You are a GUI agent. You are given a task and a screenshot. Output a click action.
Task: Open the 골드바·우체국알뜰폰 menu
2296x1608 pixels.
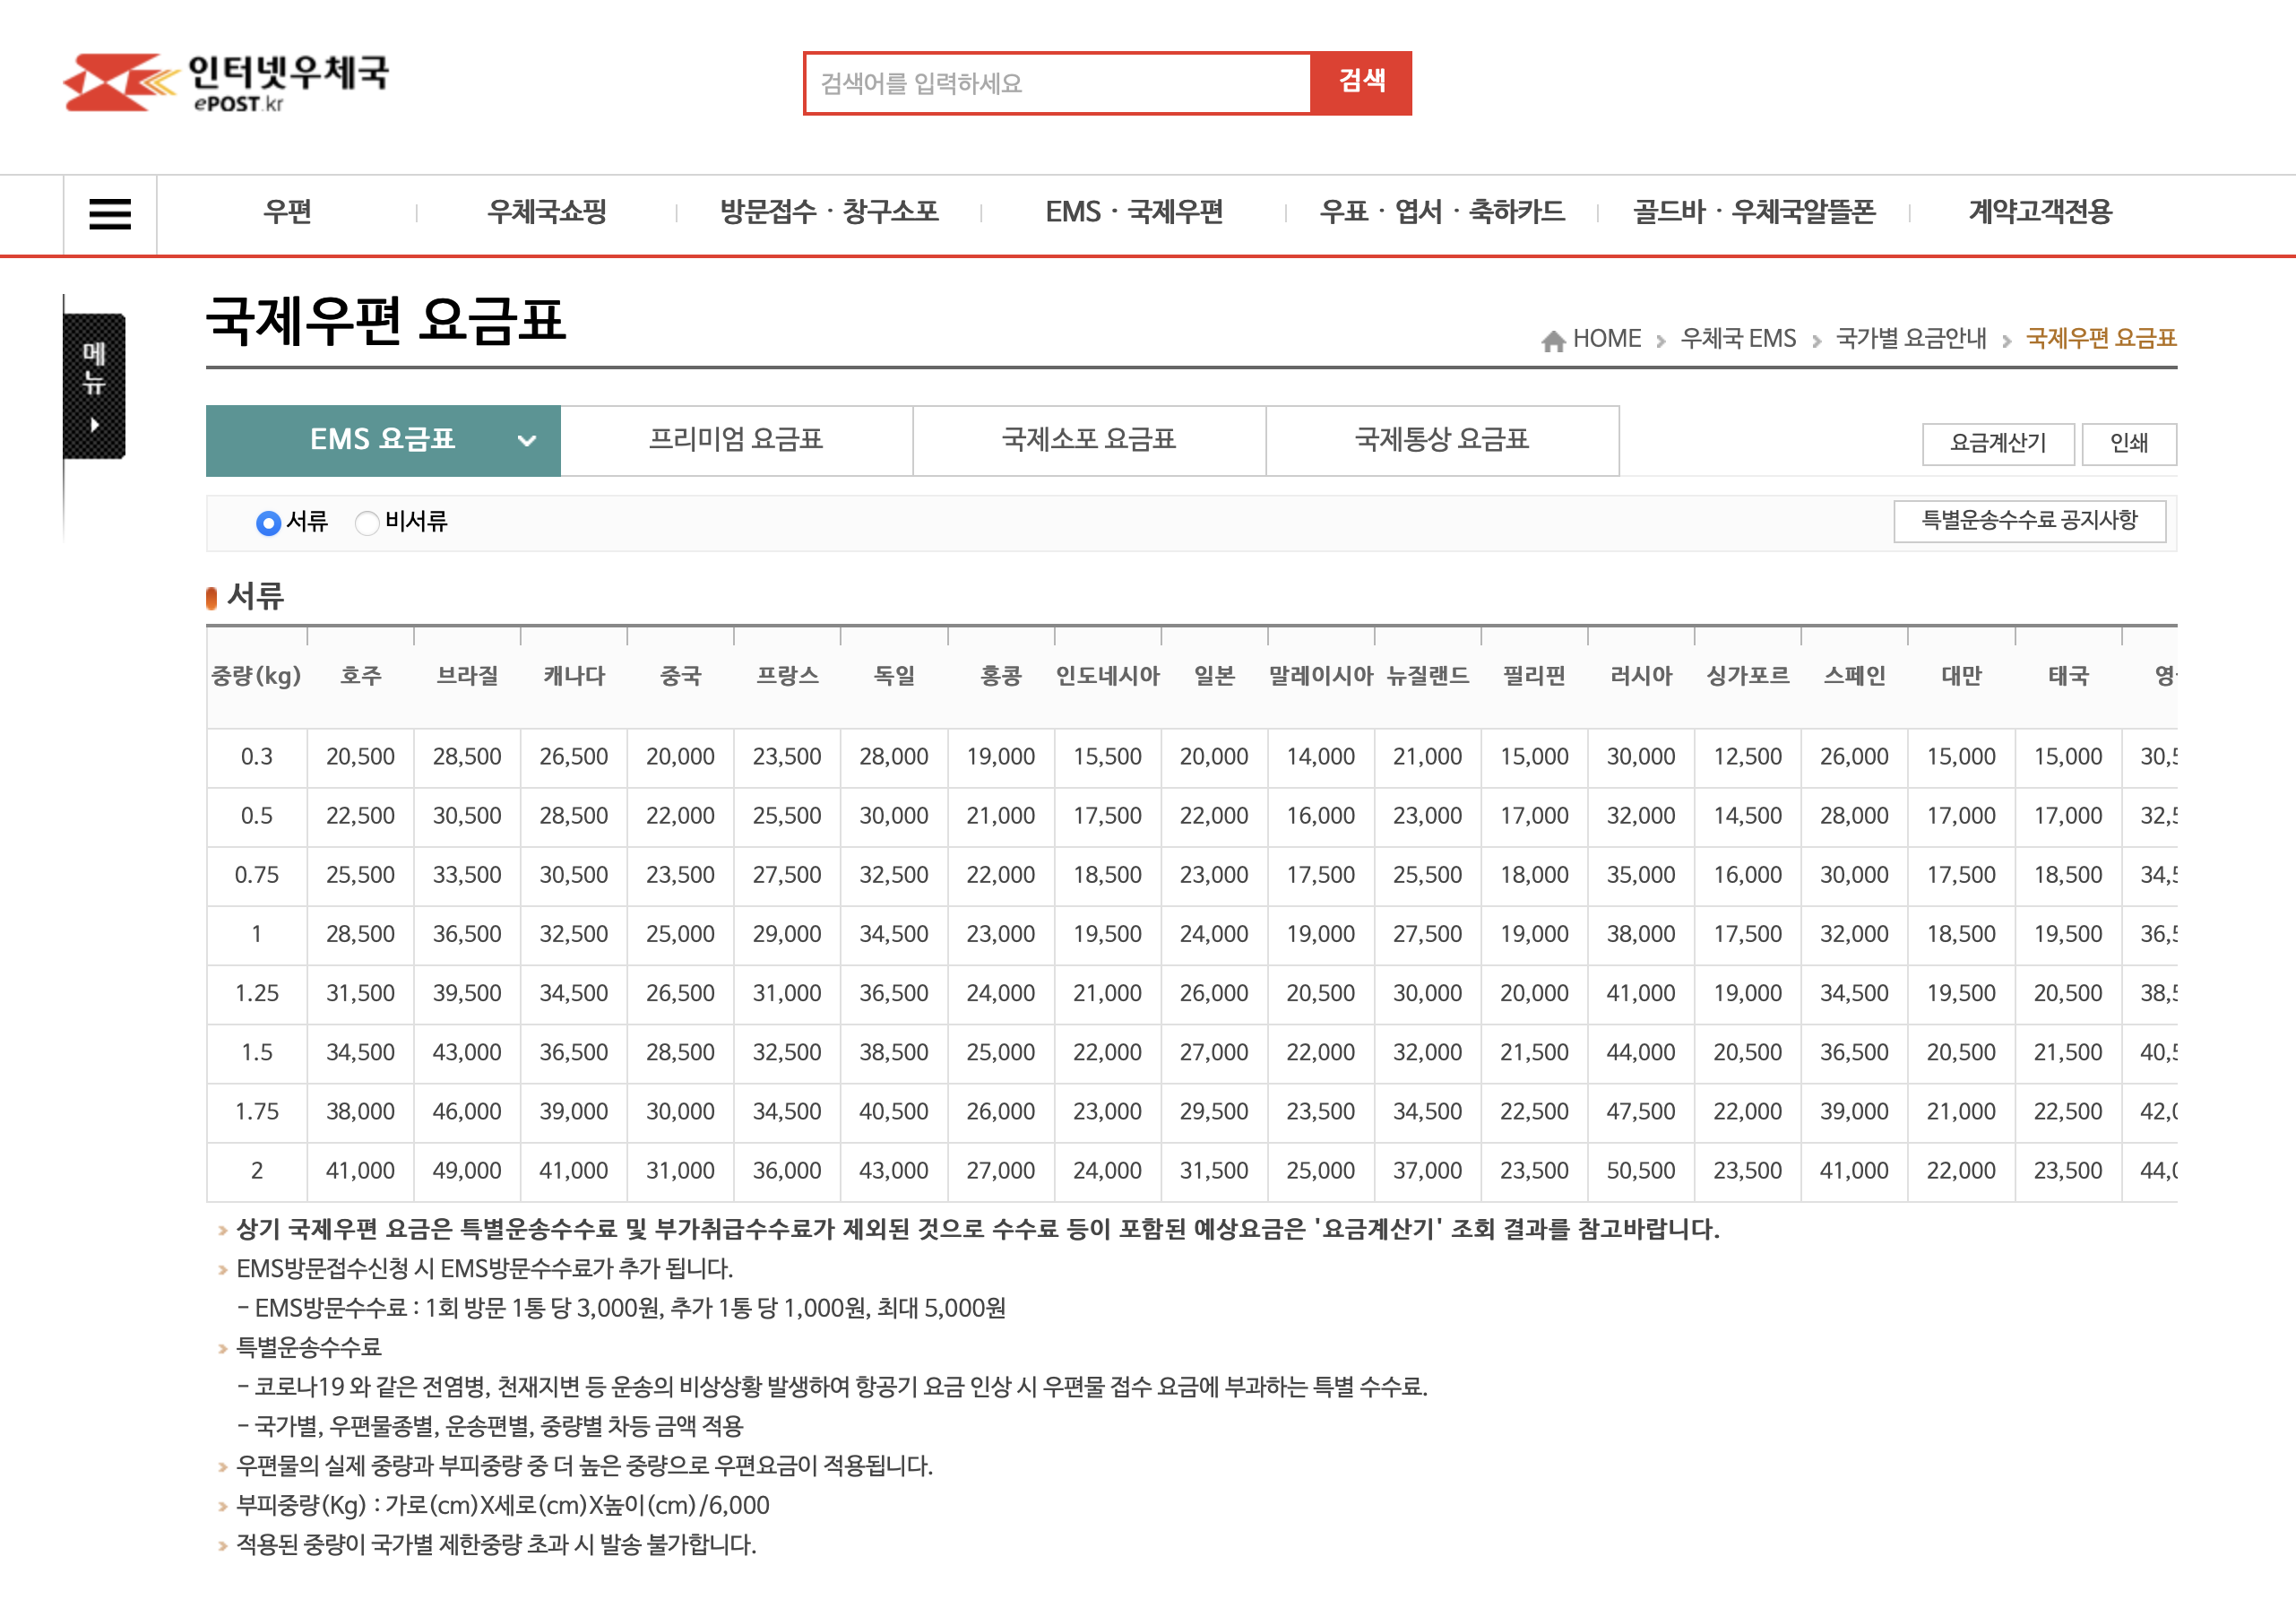coord(1757,211)
